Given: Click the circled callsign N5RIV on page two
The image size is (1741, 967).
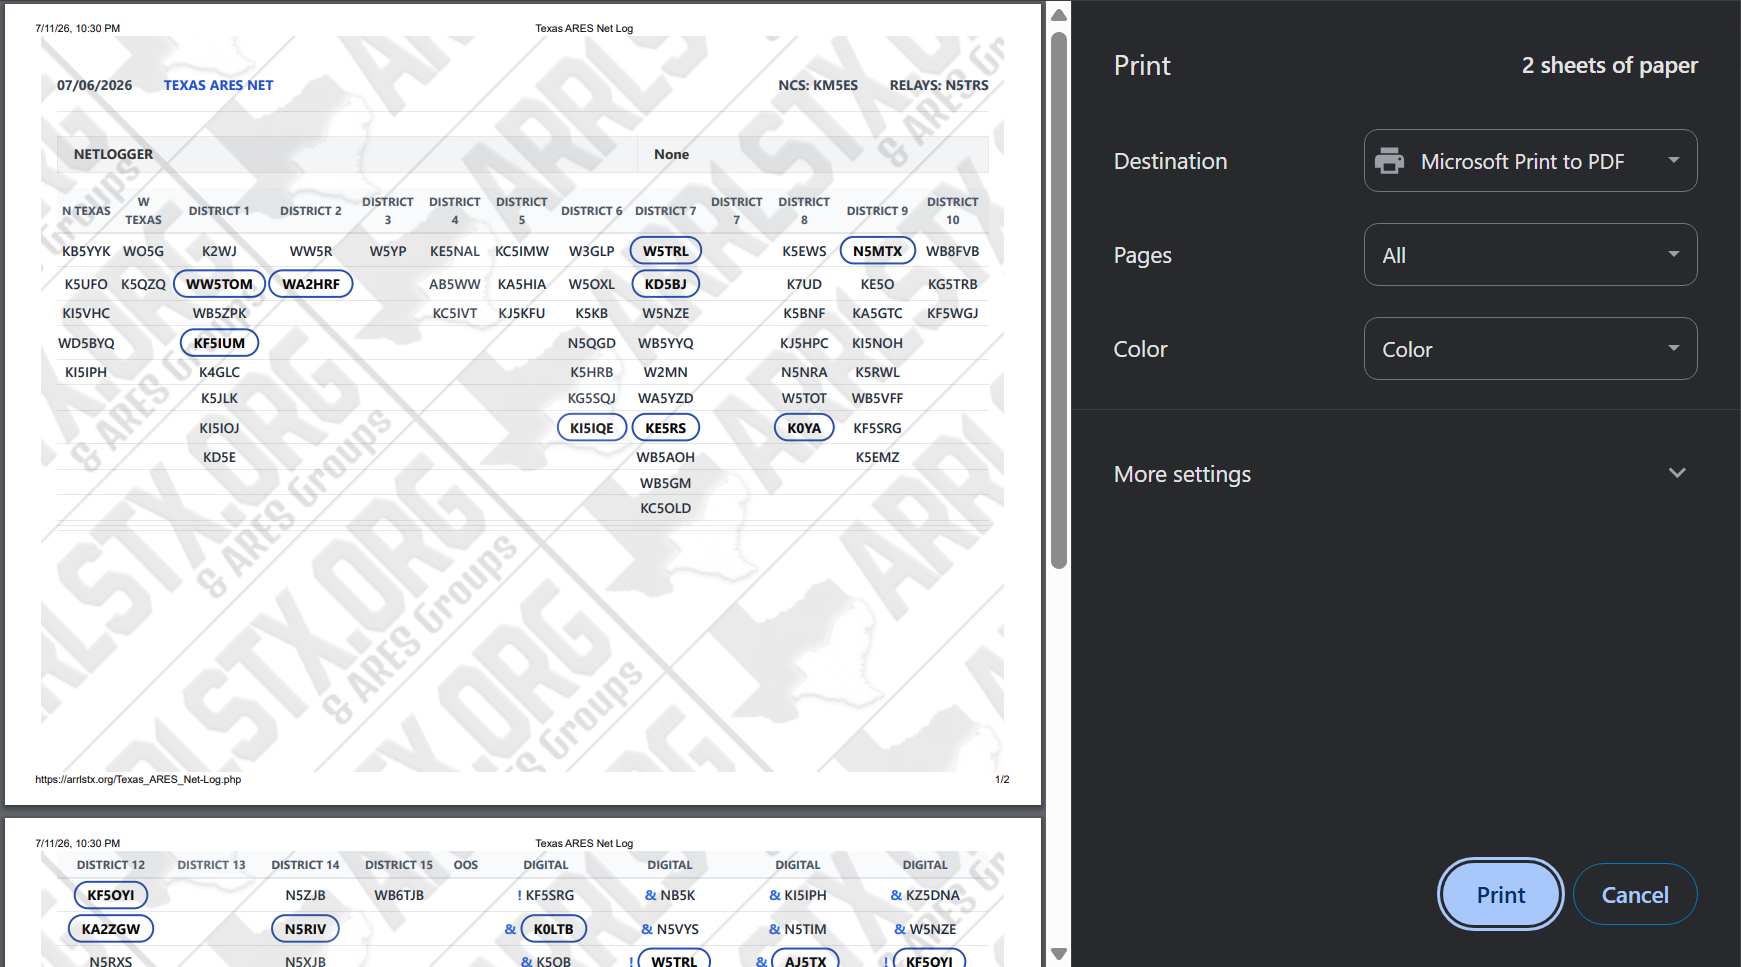Looking at the screenshot, I should [305, 929].
